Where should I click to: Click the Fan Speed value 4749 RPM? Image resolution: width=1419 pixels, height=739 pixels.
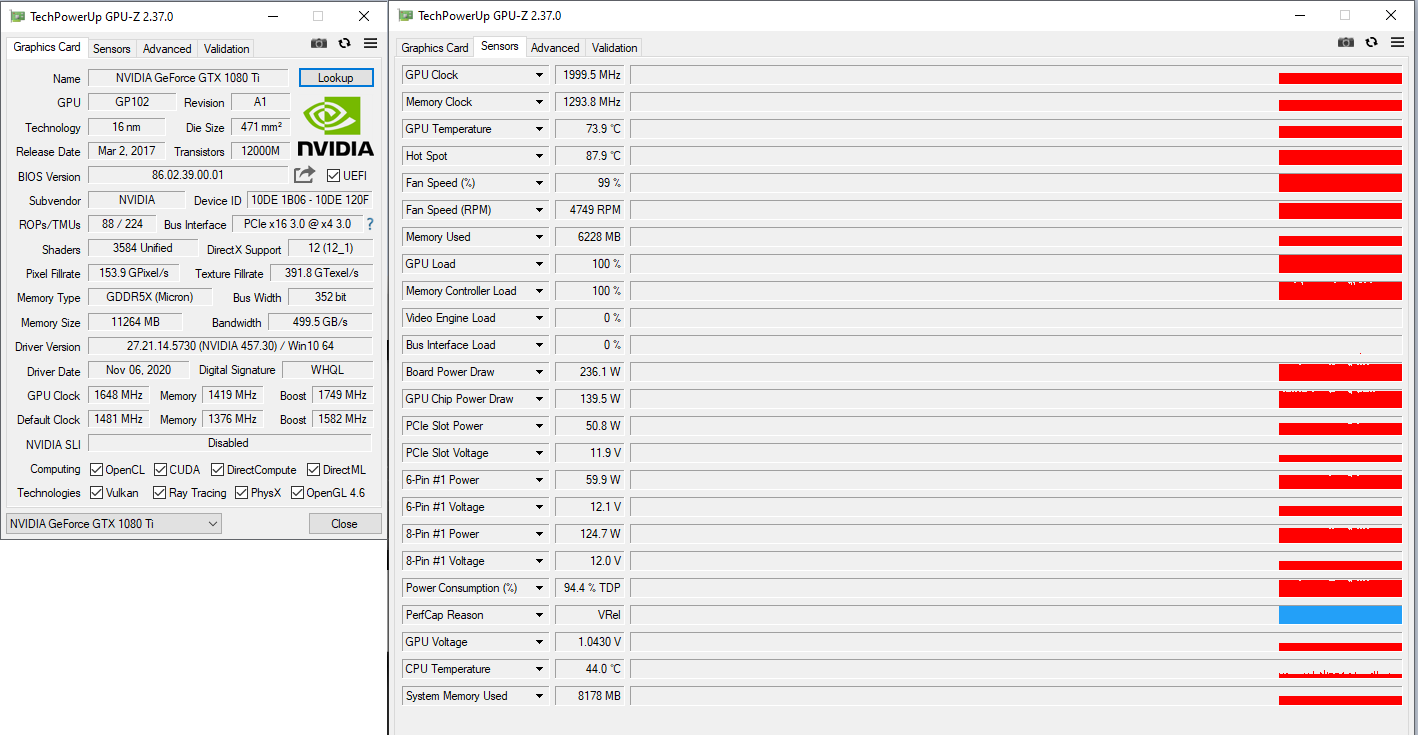pos(590,210)
